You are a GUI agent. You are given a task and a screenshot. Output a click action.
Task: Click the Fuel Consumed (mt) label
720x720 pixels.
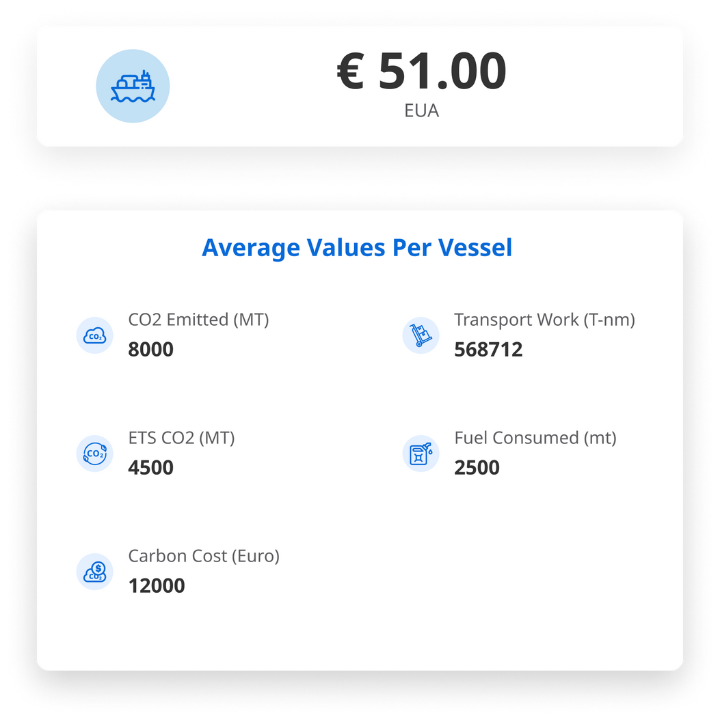[535, 438]
